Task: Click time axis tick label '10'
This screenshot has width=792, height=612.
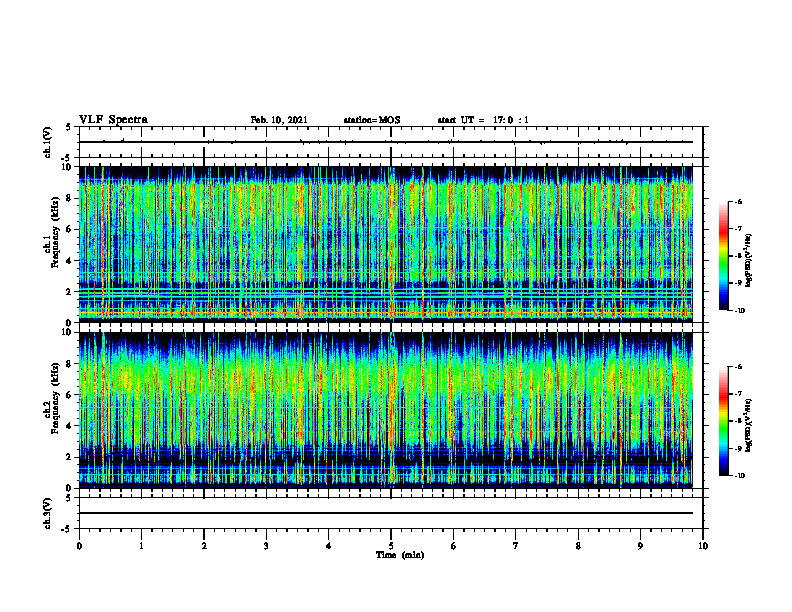Action: click(703, 546)
